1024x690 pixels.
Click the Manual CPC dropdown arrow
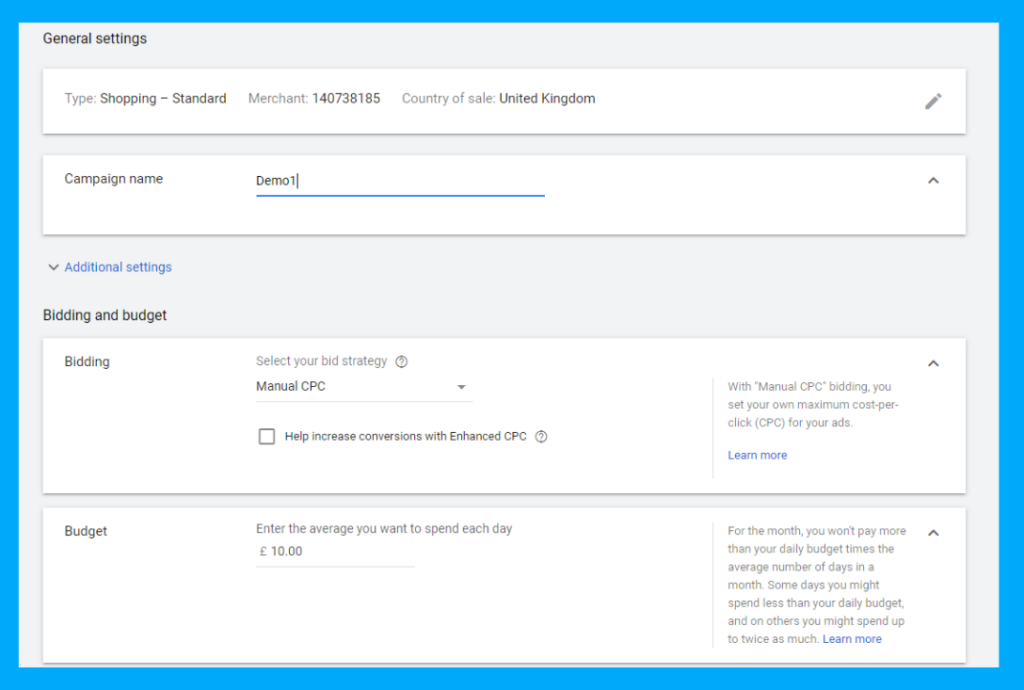[461, 386]
